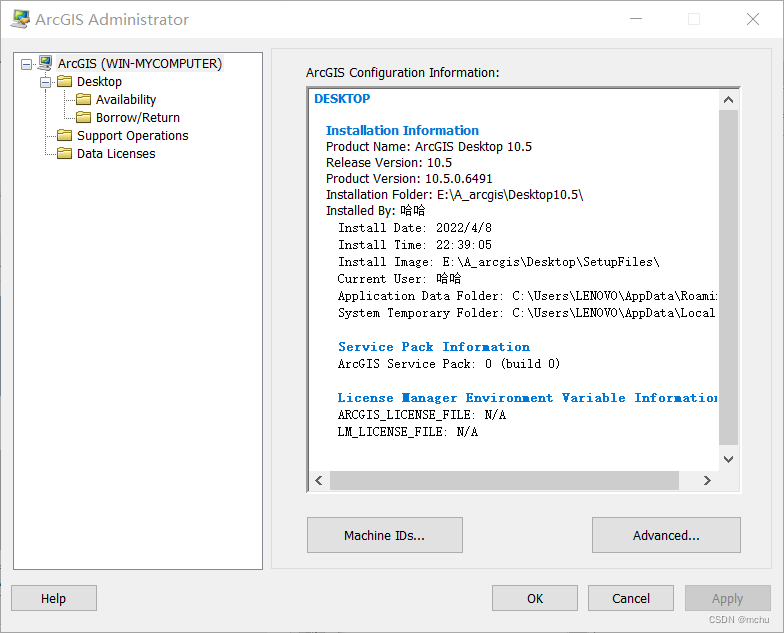Click the Cancel button

(630, 598)
